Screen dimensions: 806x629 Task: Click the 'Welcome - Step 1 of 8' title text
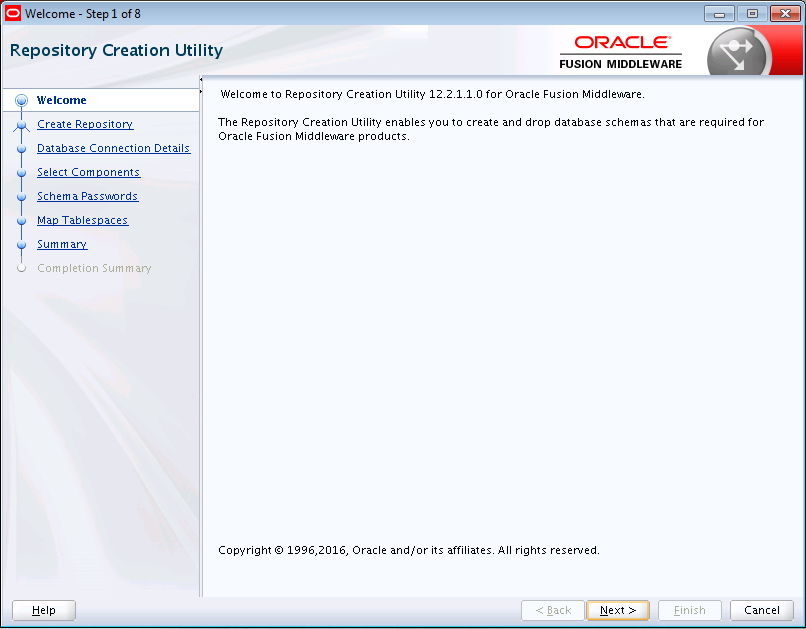pyautogui.click(x=83, y=14)
